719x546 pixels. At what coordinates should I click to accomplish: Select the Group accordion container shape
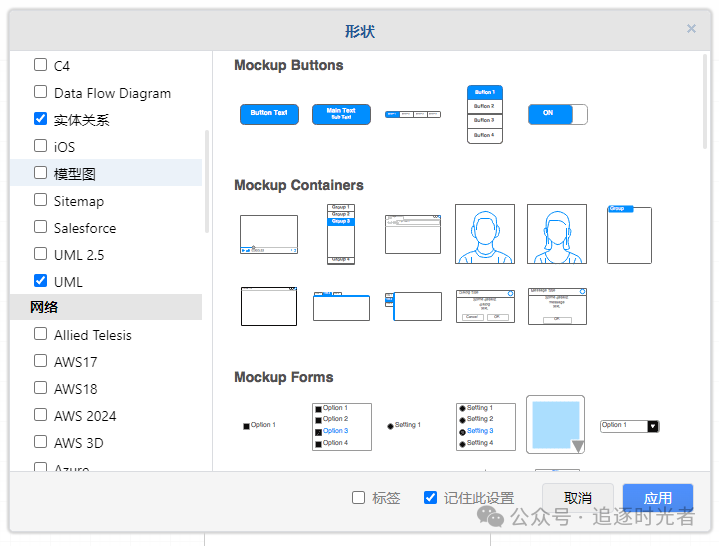341,234
